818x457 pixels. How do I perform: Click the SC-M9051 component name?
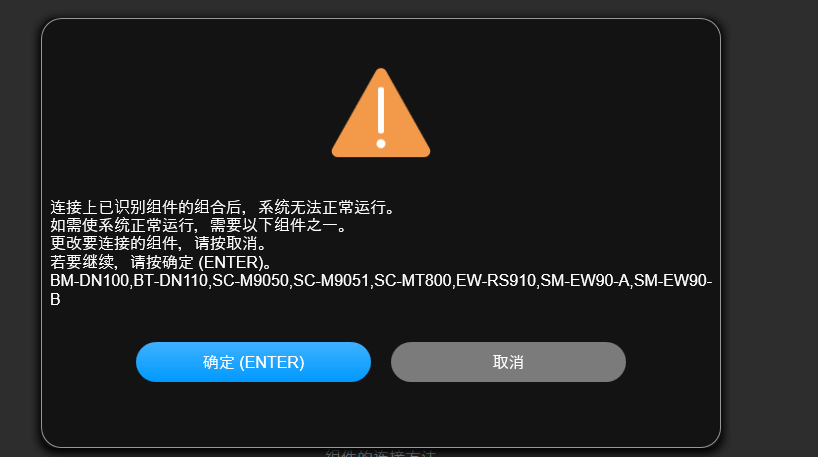[x=331, y=281]
